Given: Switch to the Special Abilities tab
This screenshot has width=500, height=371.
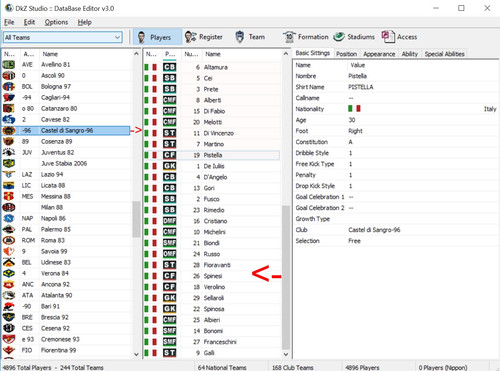Looking at the screenshot, I should (444, 54).
